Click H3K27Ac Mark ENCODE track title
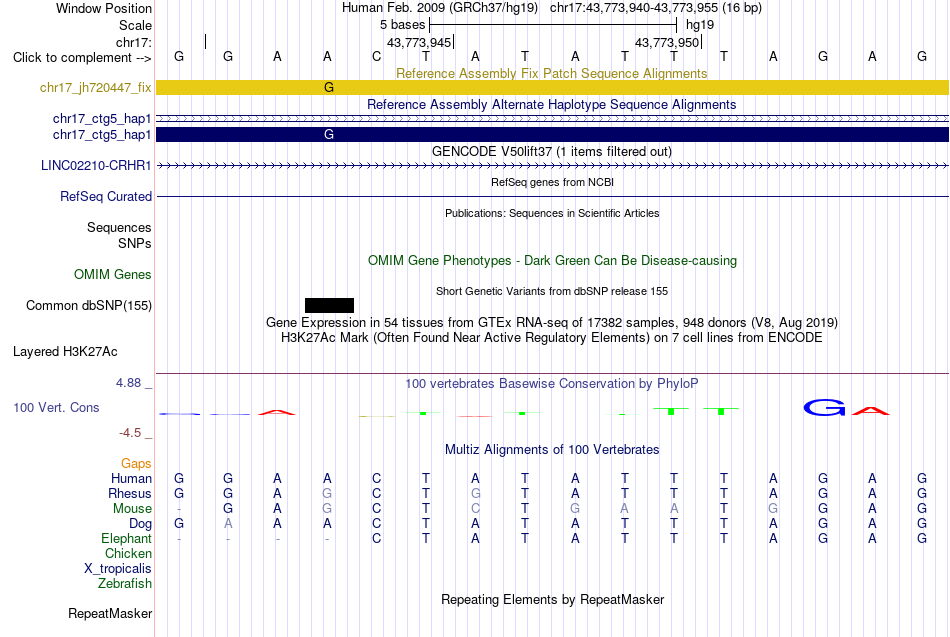This screenshot has width=950, height=637. coord(552,338)
